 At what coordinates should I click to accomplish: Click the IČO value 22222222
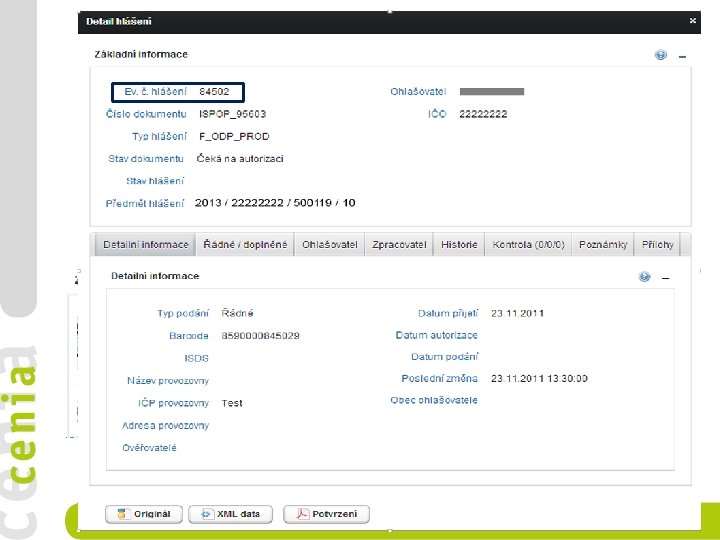(x=483, y=114)
